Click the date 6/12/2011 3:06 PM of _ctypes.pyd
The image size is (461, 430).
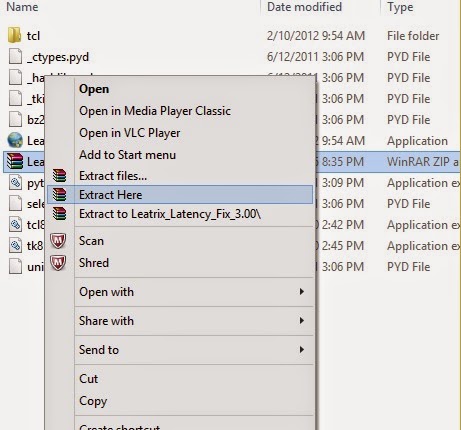(316, 57)
